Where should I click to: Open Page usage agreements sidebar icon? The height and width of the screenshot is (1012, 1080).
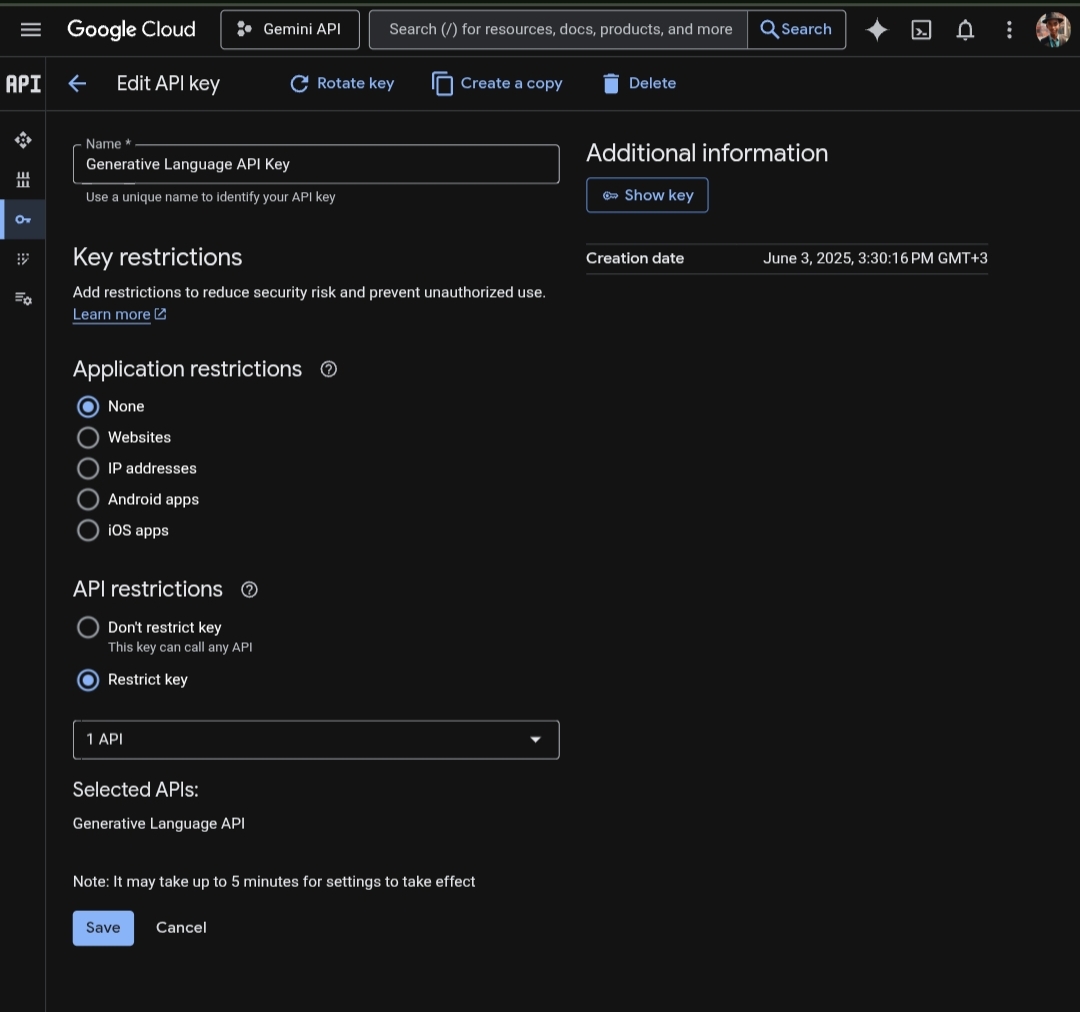click(x=23, y=298)
